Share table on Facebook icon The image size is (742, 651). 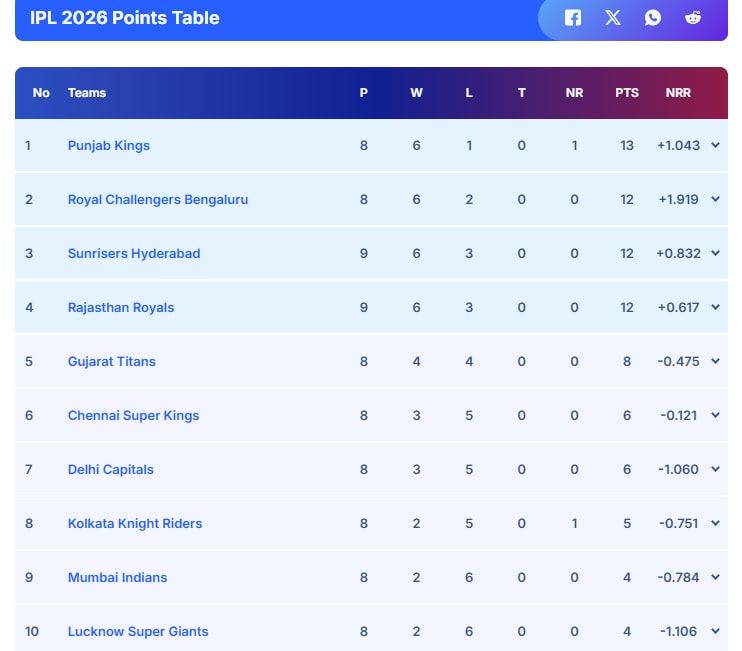[x=573, y=18]
